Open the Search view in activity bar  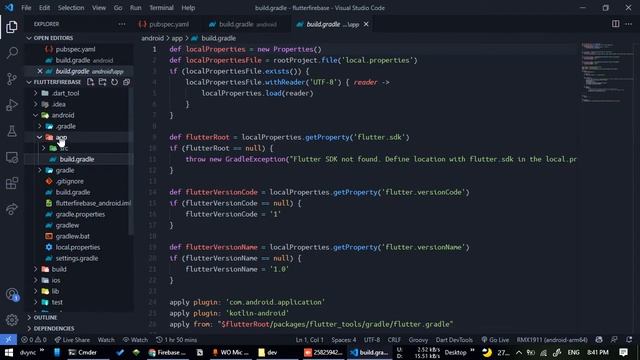click(x=12, y=53)
